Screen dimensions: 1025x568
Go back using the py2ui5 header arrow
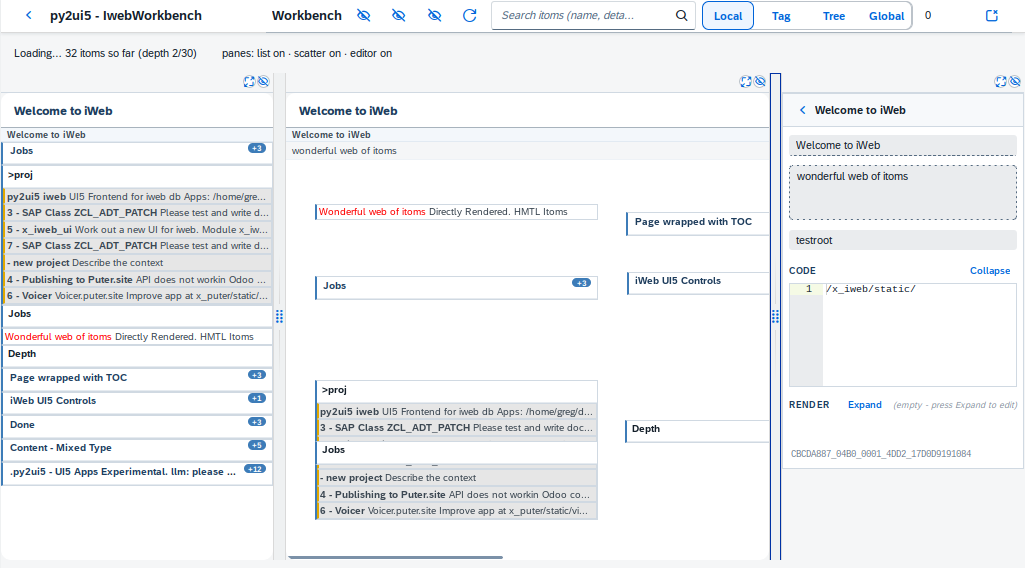tap(28, 15)
